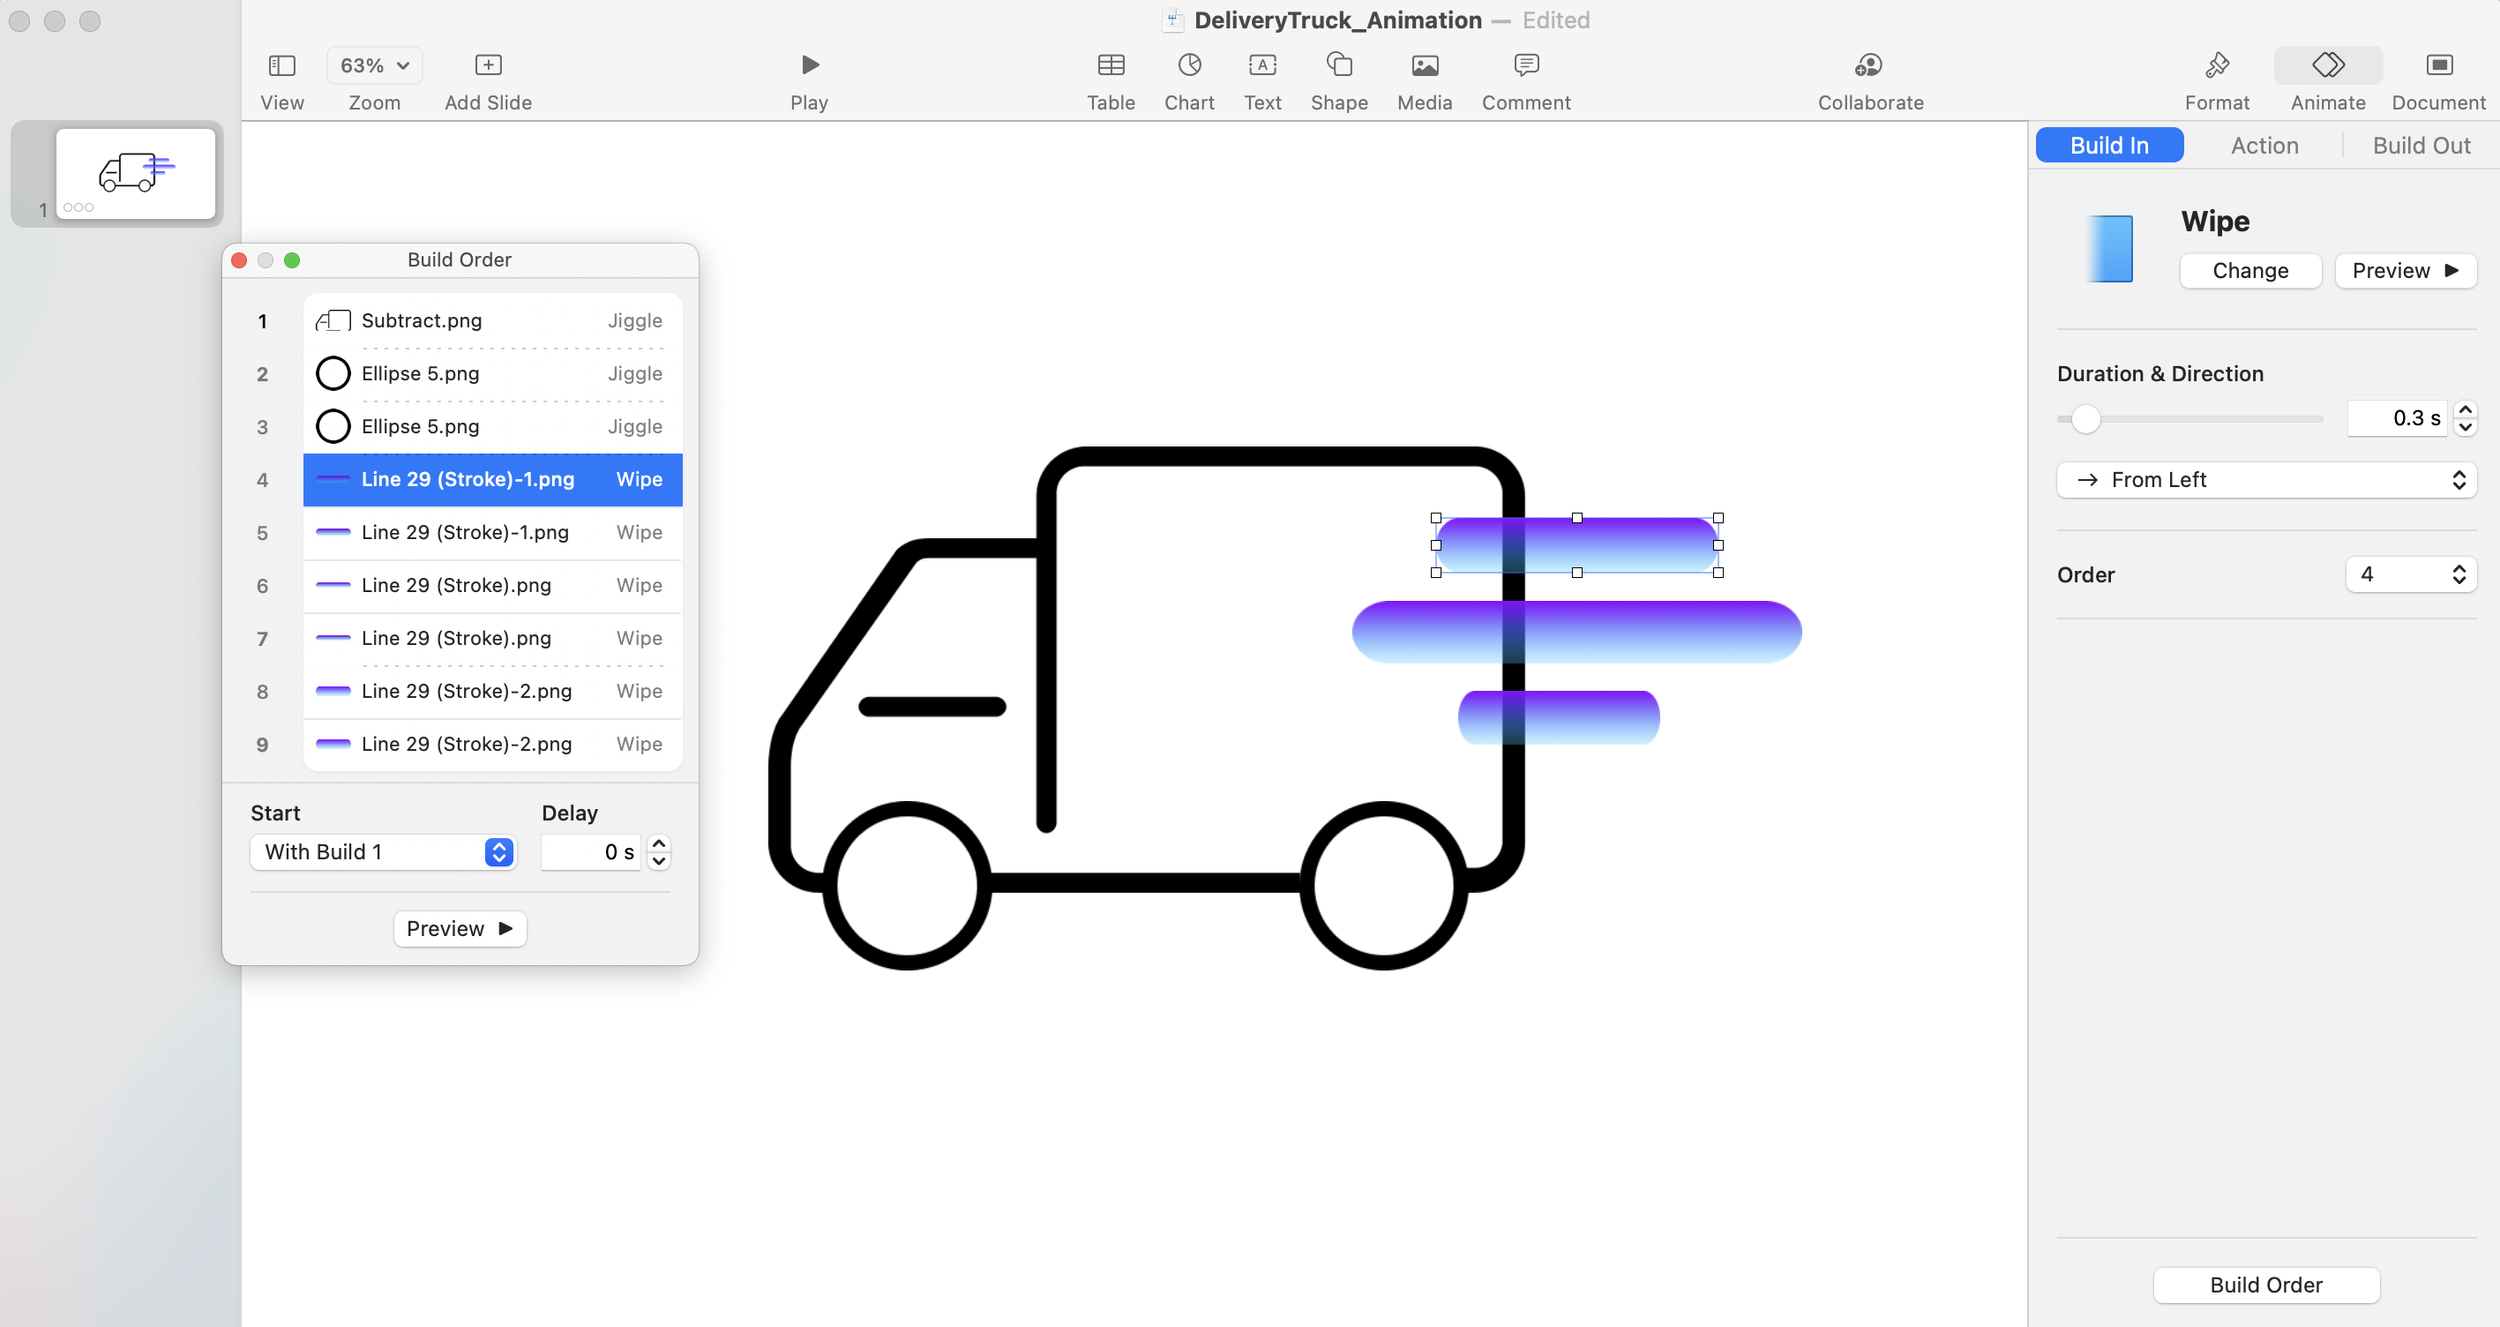The width and height of the screenshot is (2500, 1327).
Task: Decrease the Delay with down stepper
Action: pyautogui.click(x=658, y=862)
